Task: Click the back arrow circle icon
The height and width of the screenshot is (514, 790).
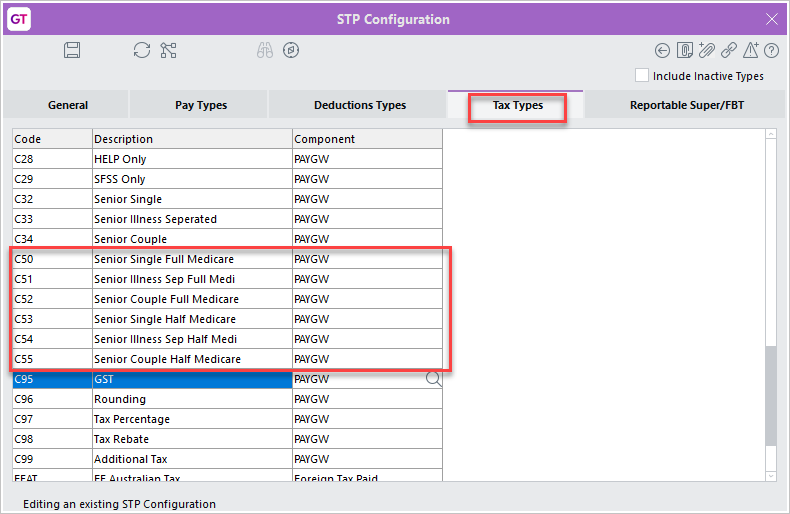Action: click(662, 50)
